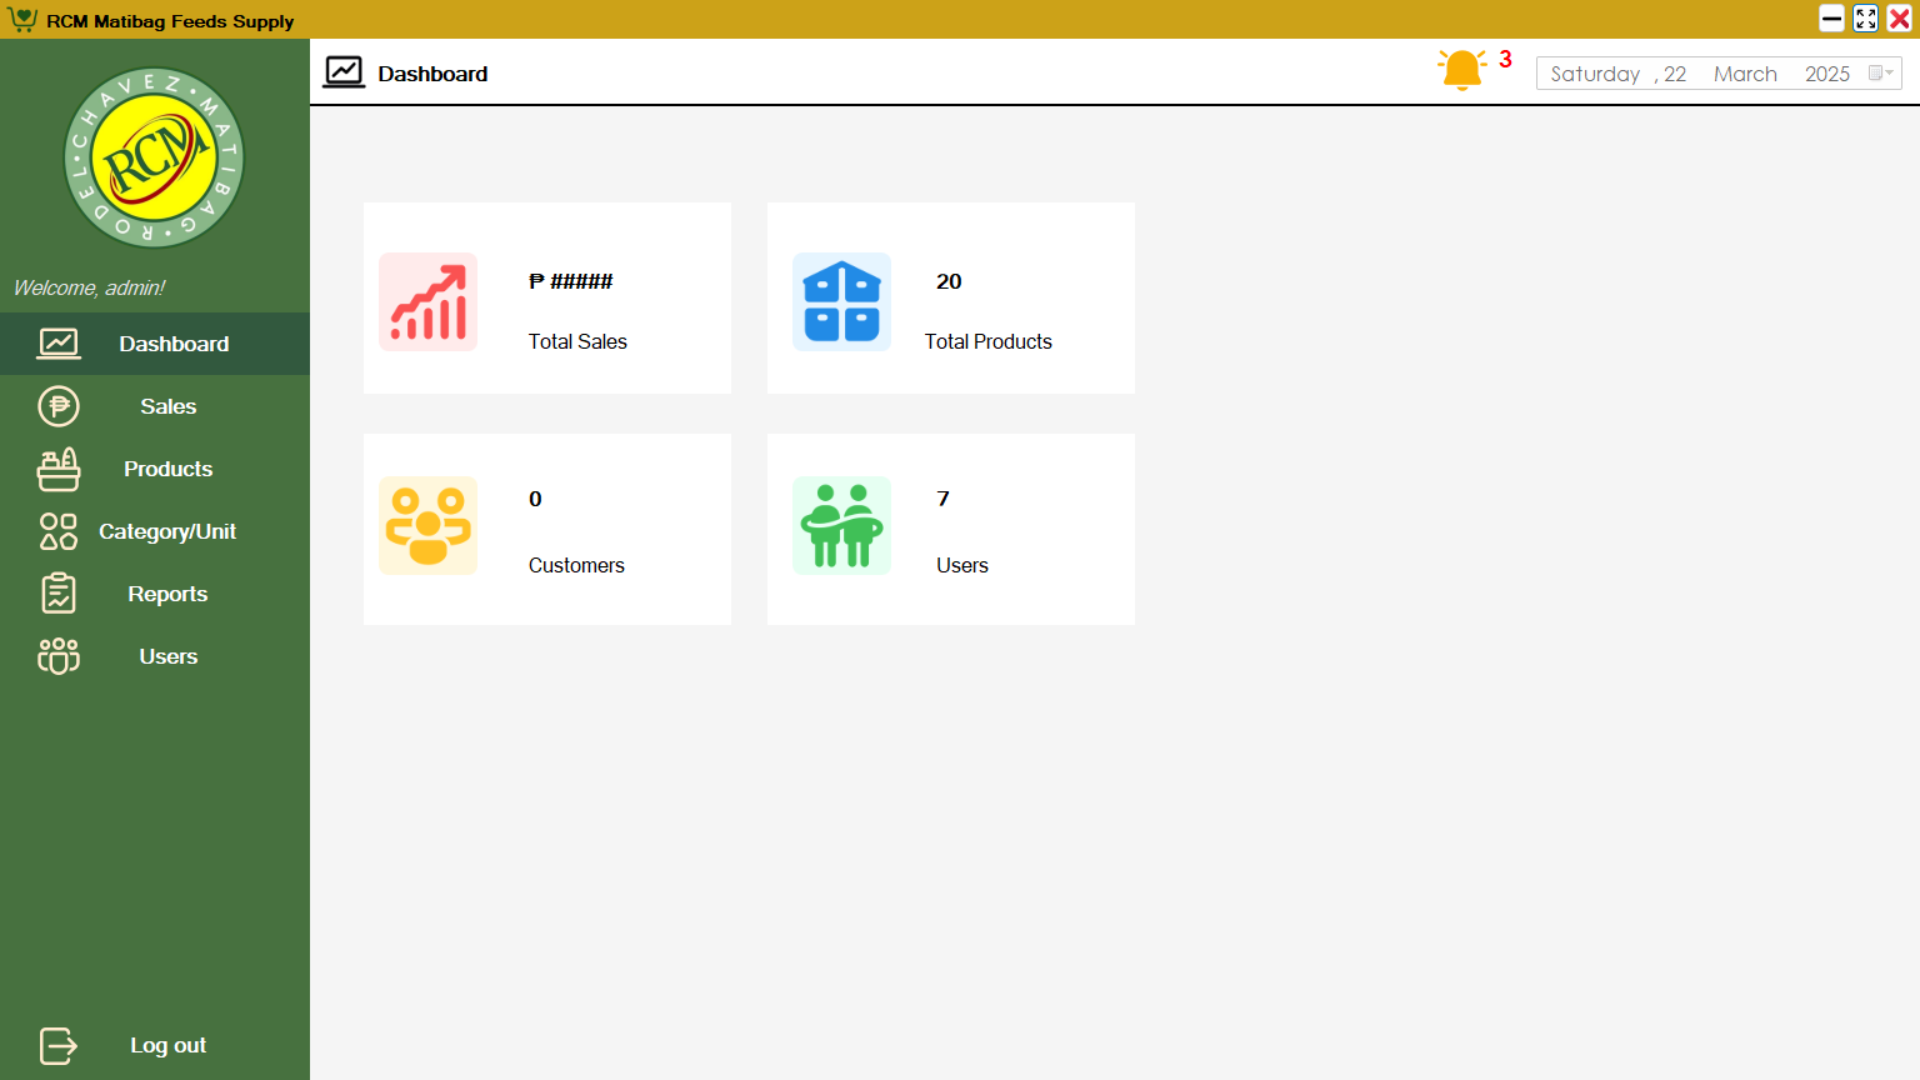Click the green Users people icon
The image size is (1920, 1080).
[x=842, y=526]
